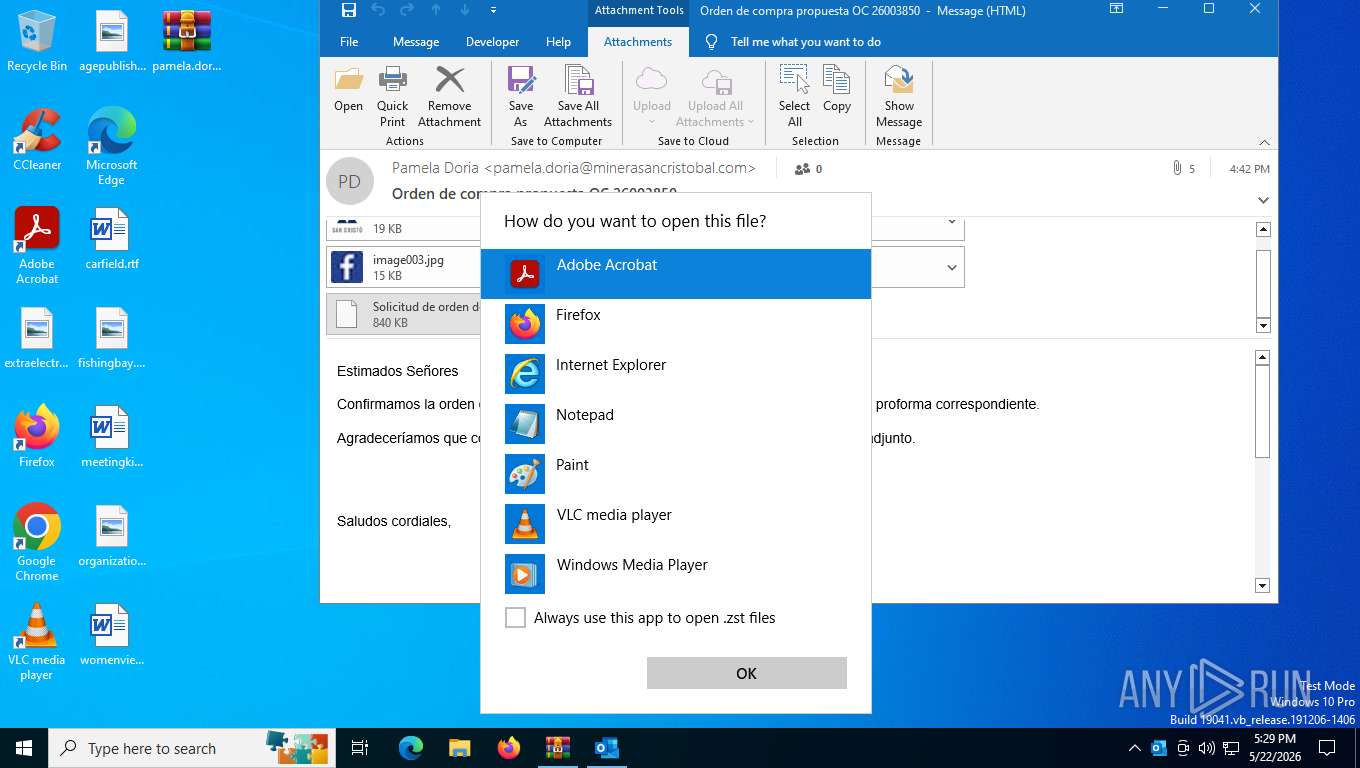Viewport: 1360px width, 768px height.
Task: Click Copy in Selection group
Action: (837, 90)
